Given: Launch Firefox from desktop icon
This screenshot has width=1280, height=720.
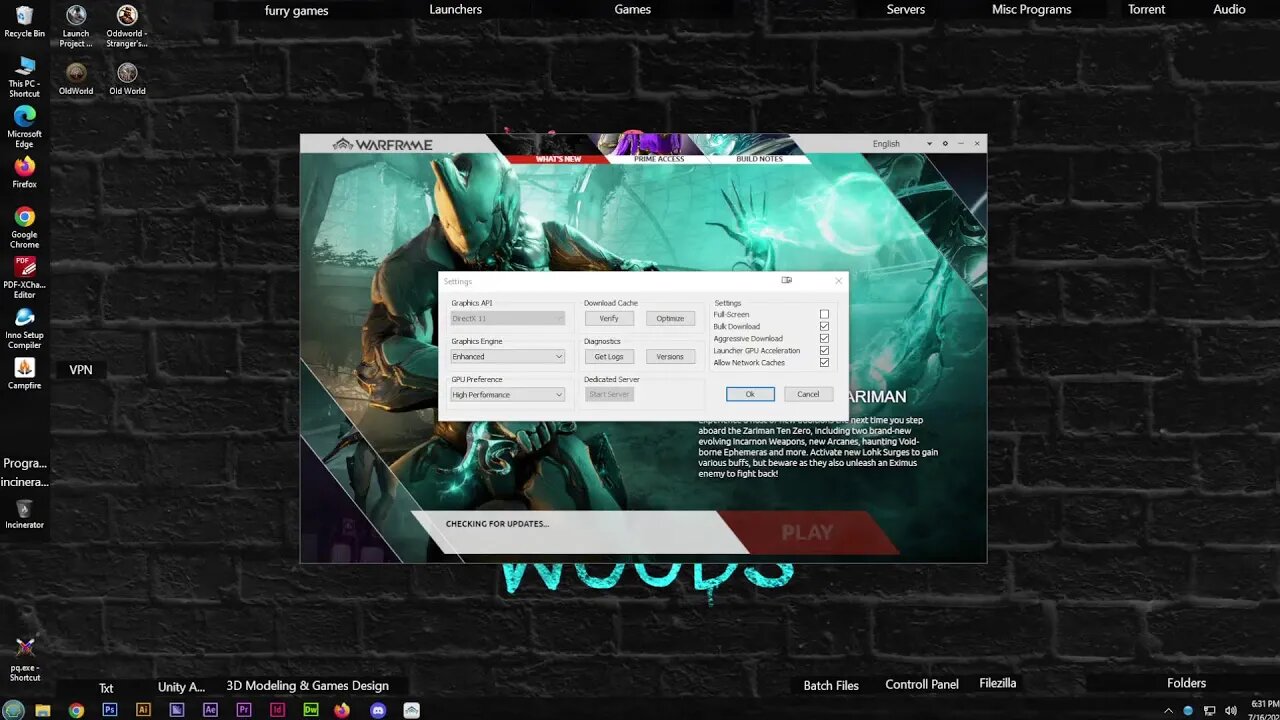Looking at the screenshot, I should click(x=25, y=172).
